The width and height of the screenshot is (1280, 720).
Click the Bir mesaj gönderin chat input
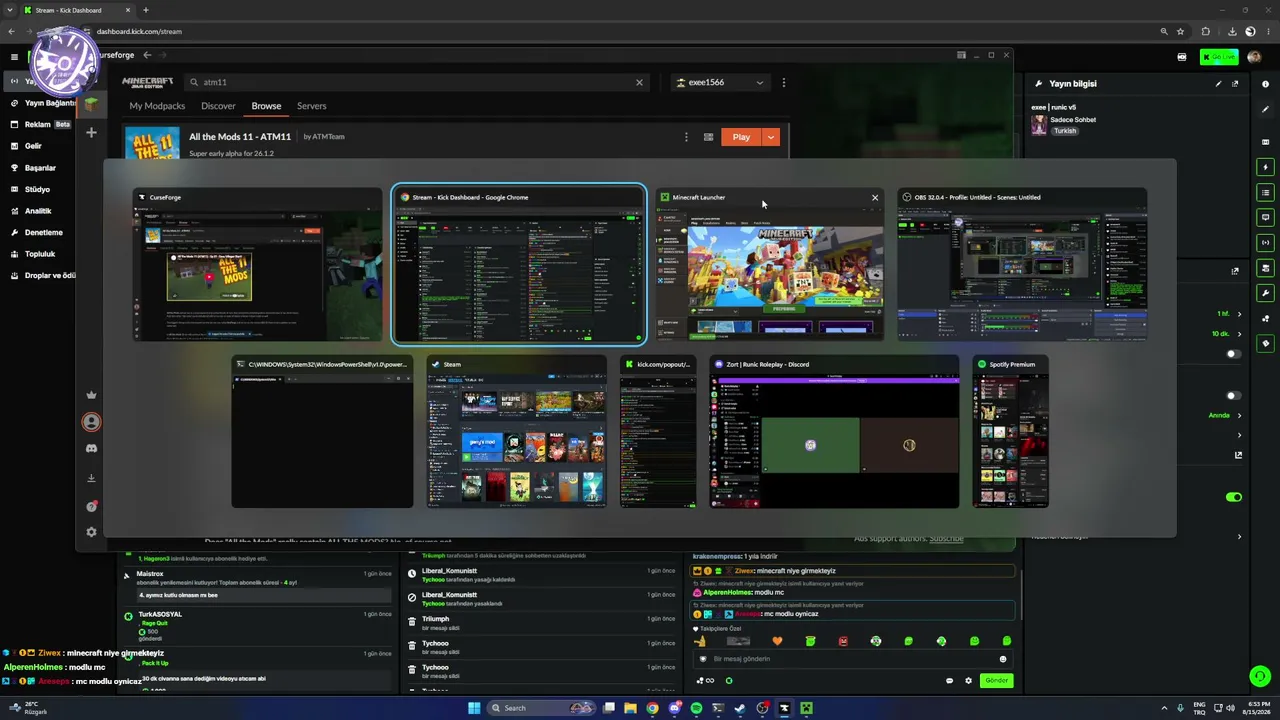tap(853, 659)
